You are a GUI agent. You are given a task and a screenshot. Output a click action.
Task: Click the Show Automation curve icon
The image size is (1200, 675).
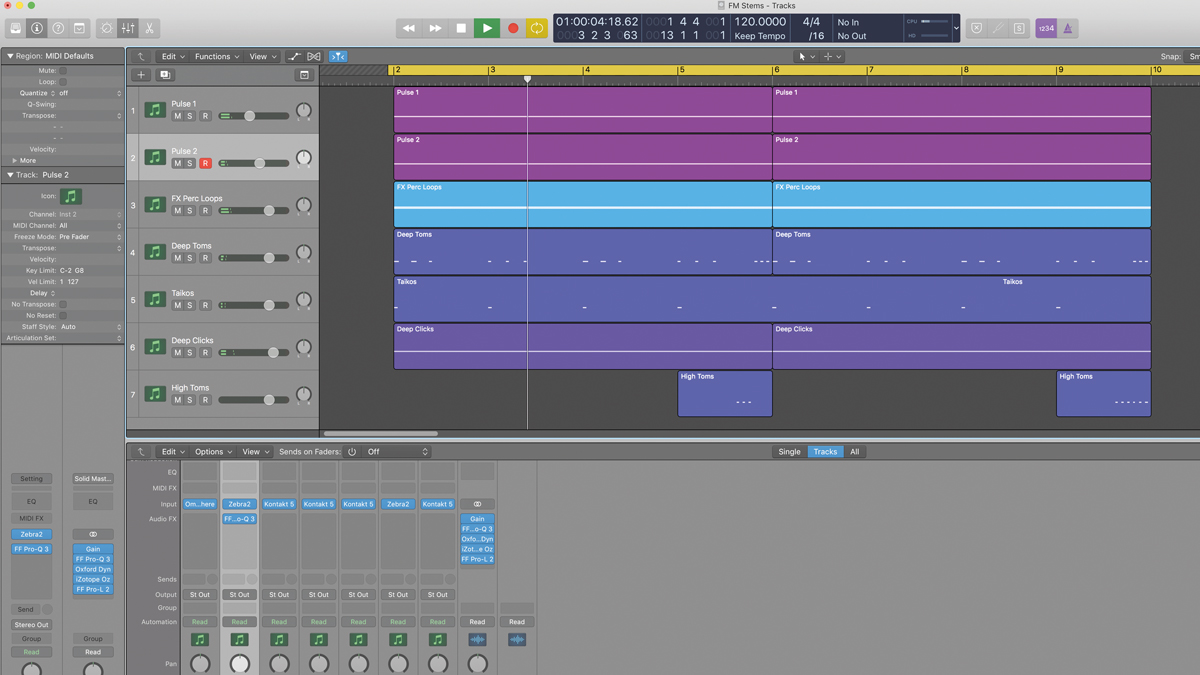294,57
